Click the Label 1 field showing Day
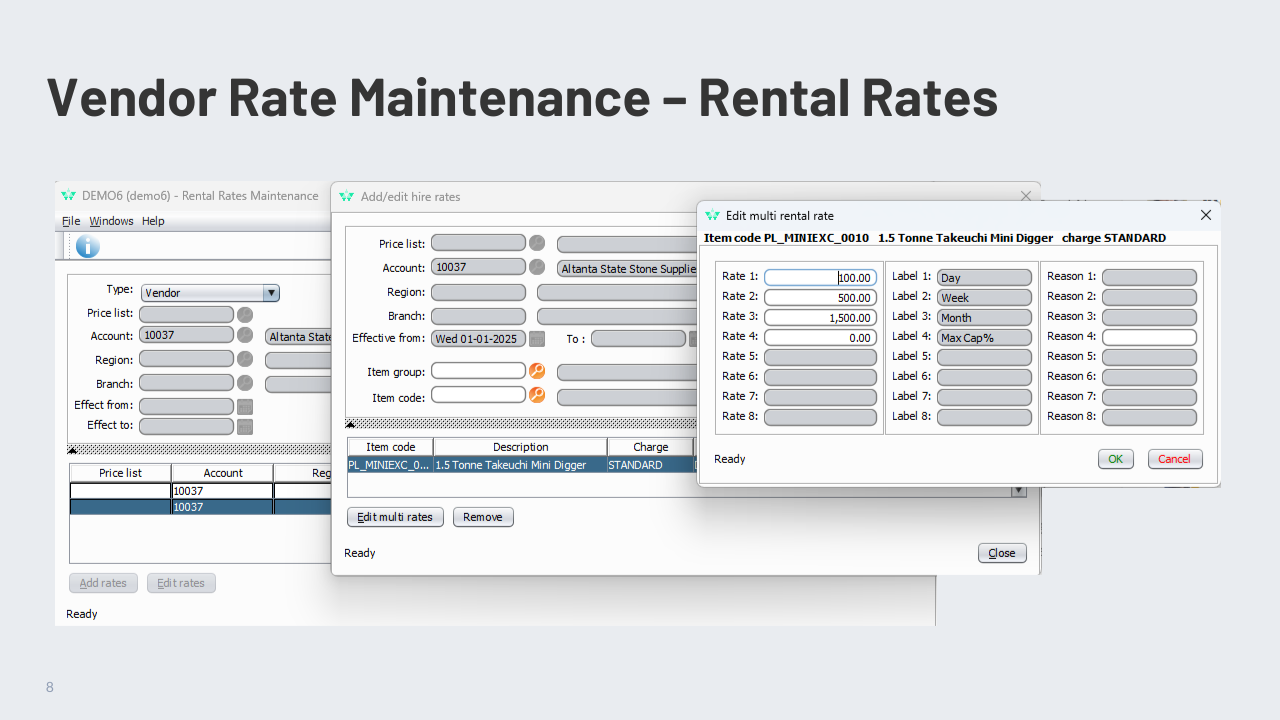The width and height of the screenshot is (1280, 720). tap(984, 277)
